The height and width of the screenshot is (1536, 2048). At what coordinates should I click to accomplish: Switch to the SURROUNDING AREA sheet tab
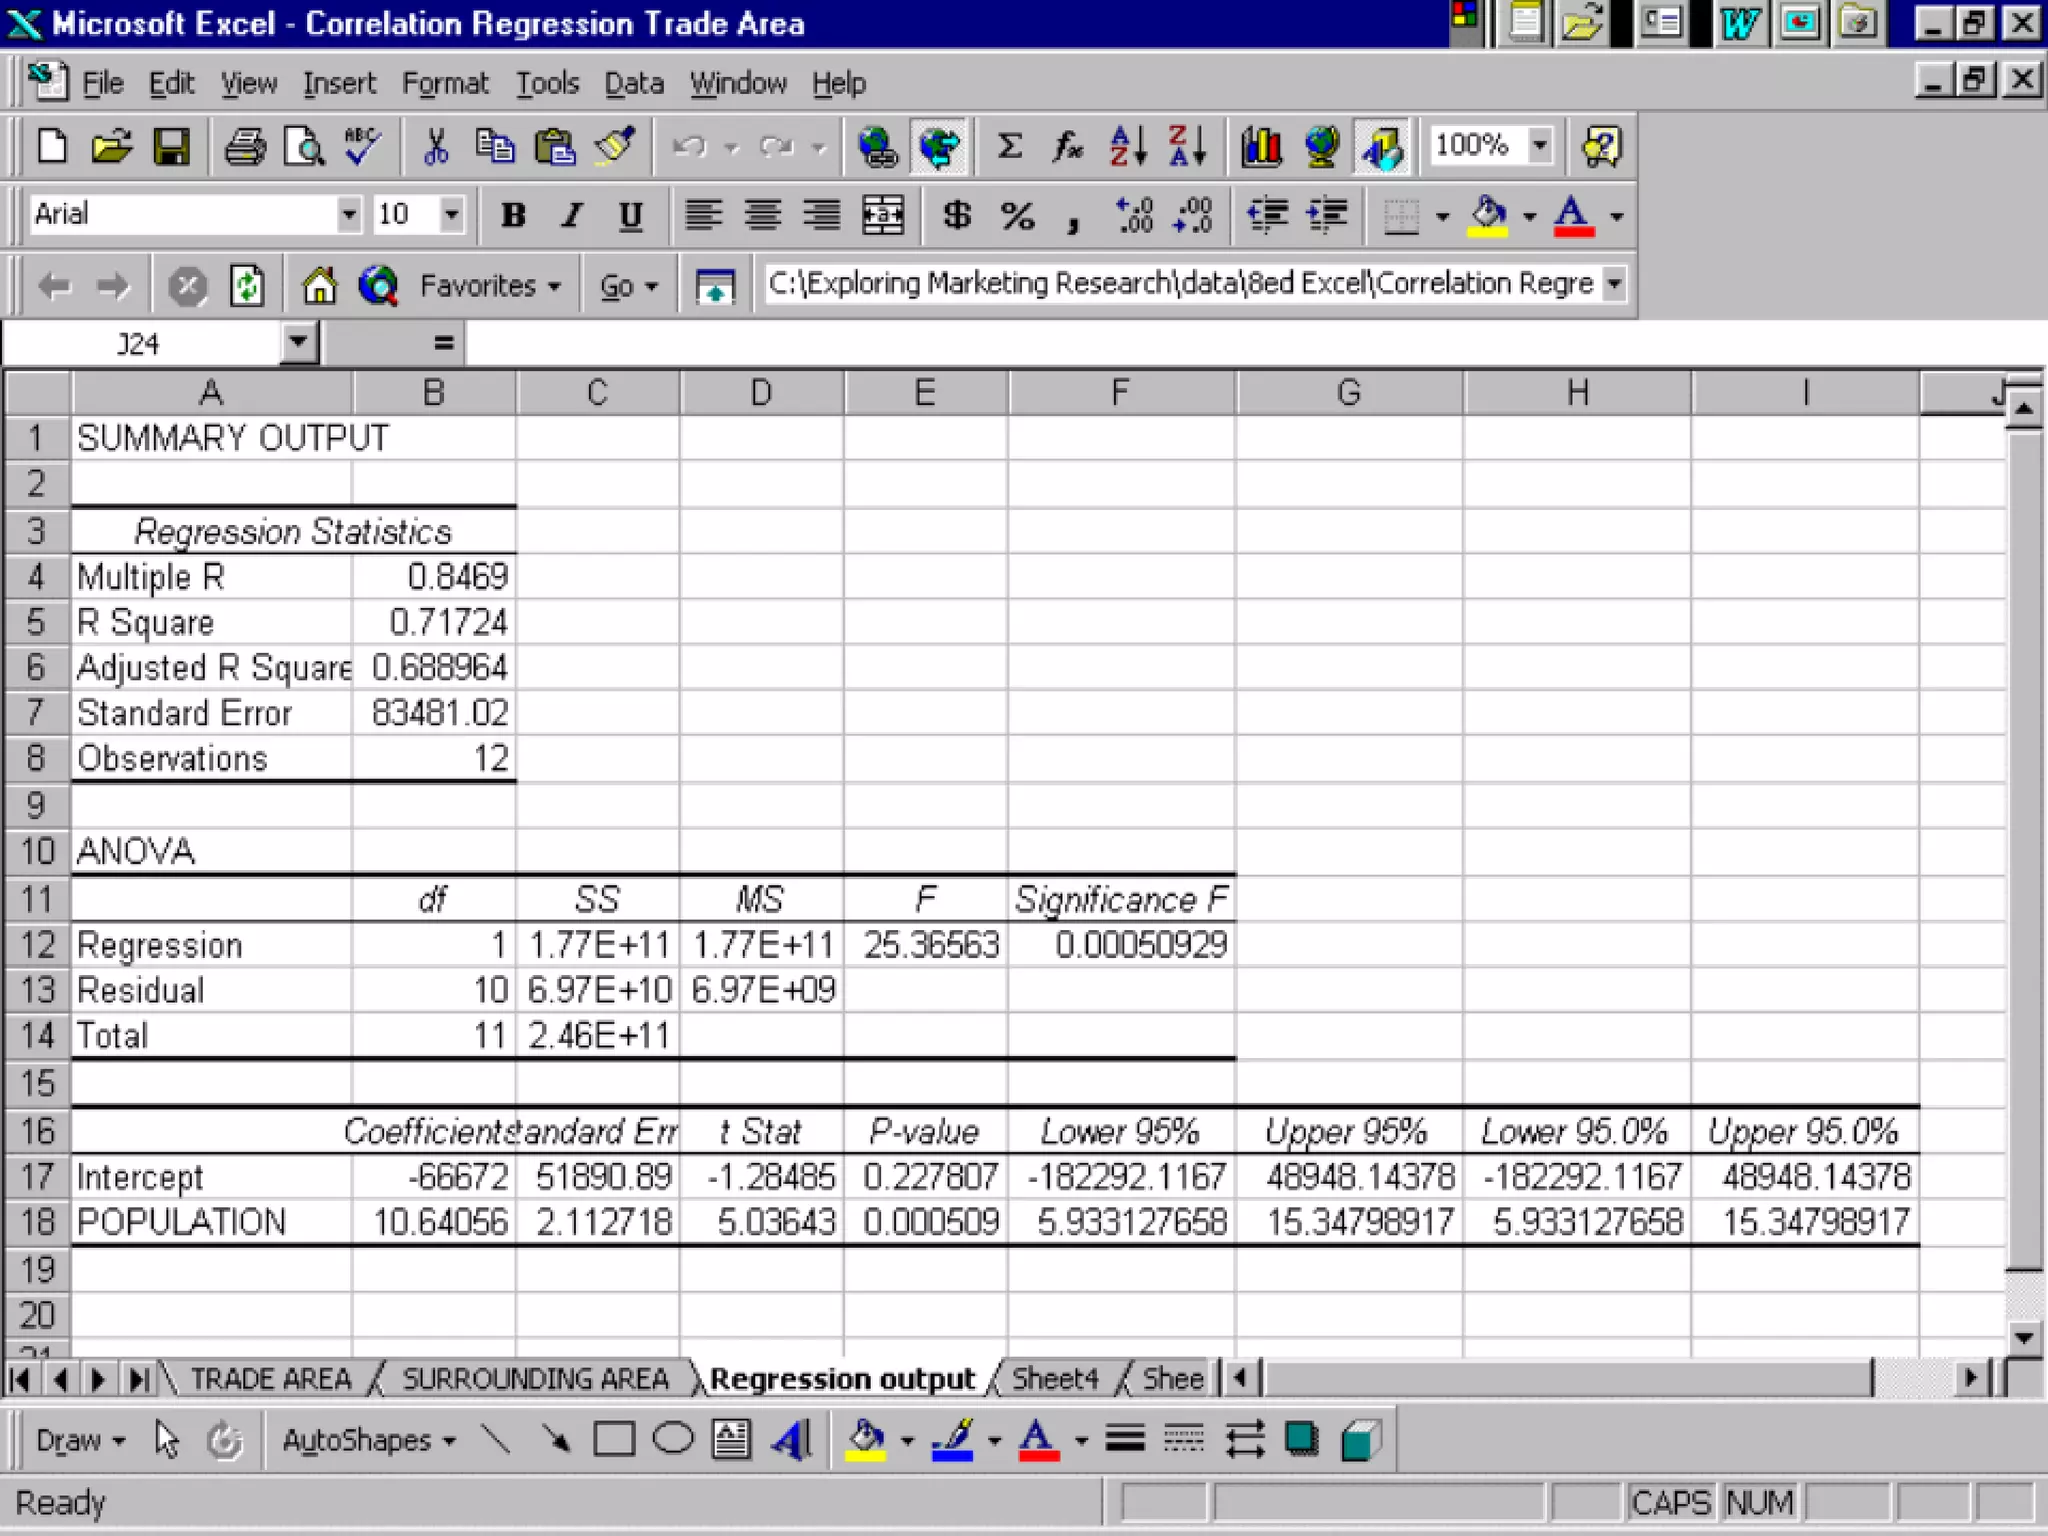[535, 1379]
